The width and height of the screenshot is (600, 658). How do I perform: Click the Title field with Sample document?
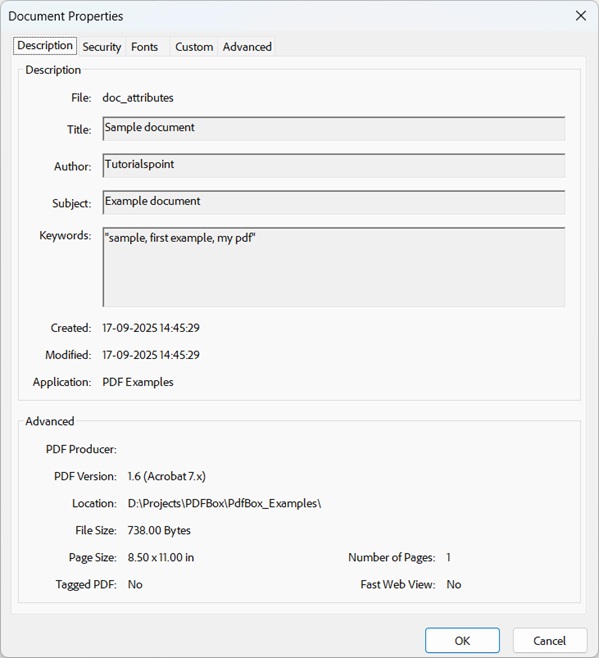click(333, 129)
